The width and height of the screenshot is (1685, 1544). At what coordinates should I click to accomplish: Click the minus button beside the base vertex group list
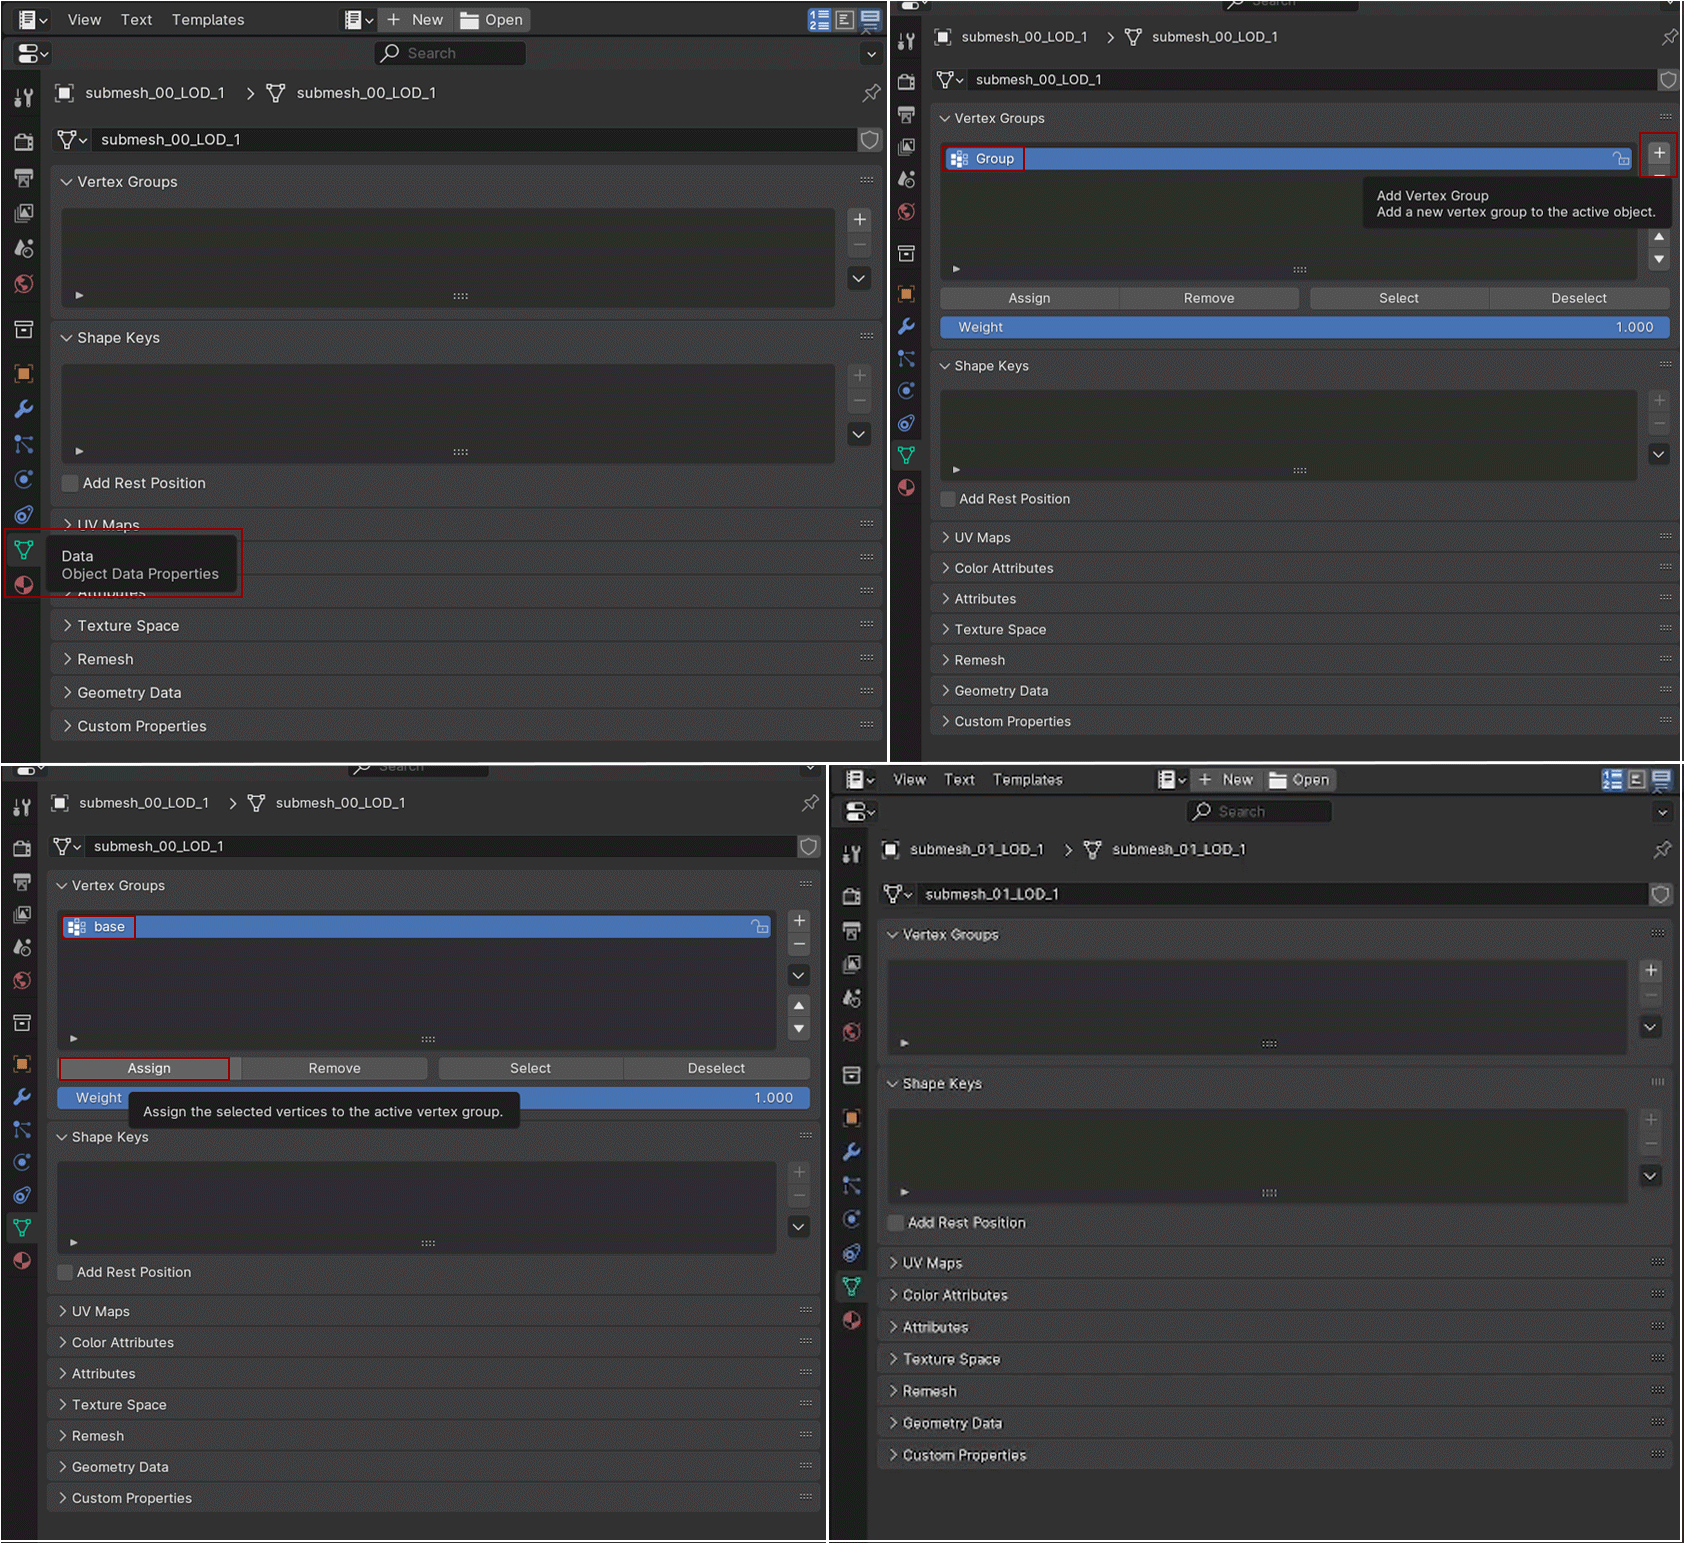click(799, 945)
